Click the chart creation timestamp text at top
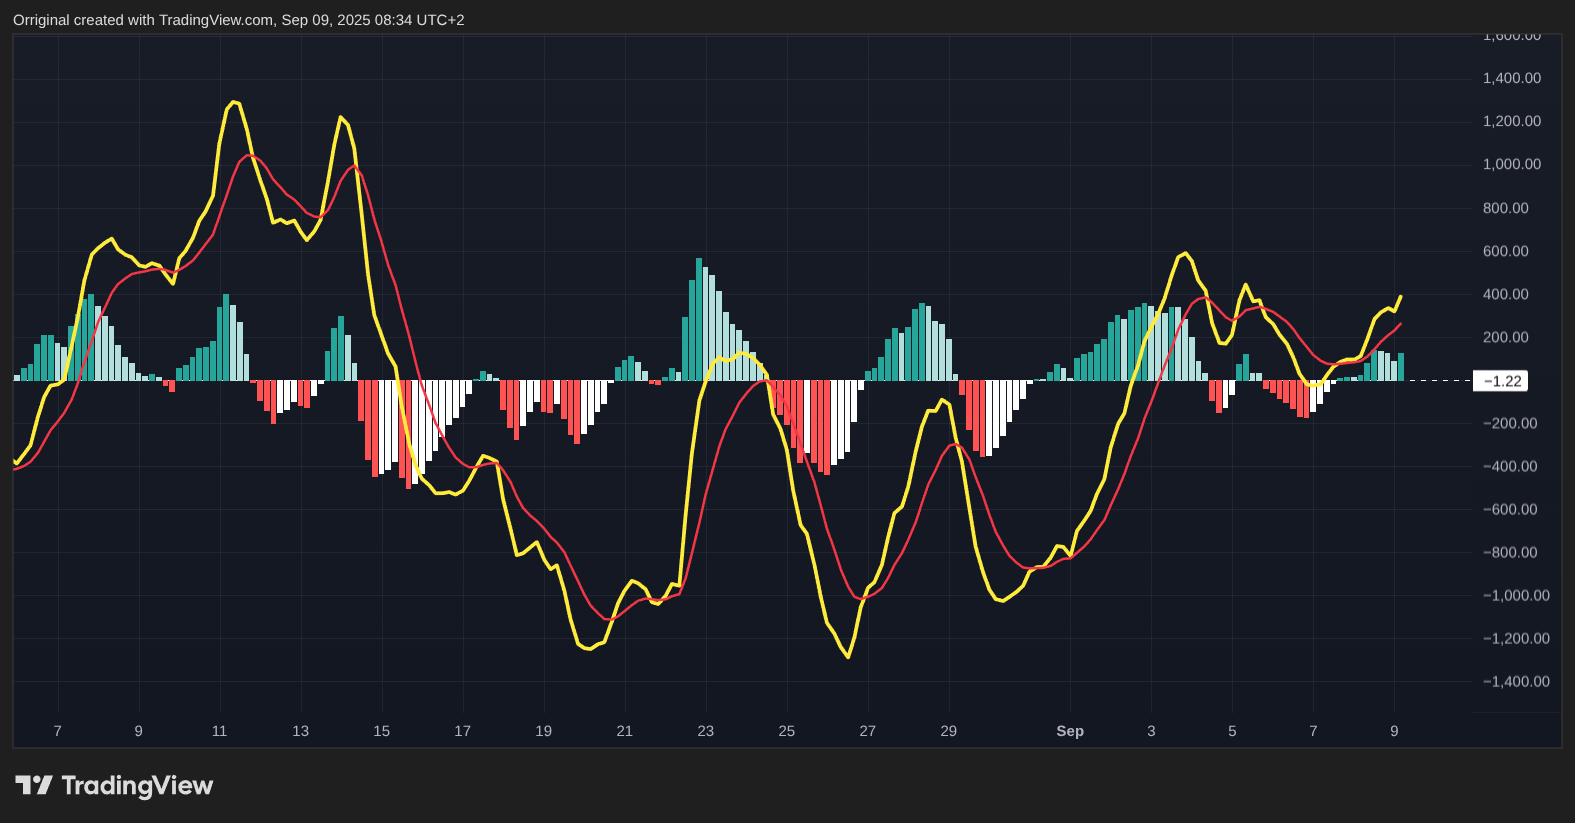The image size is (1575, 823). (x=239, y=20)
